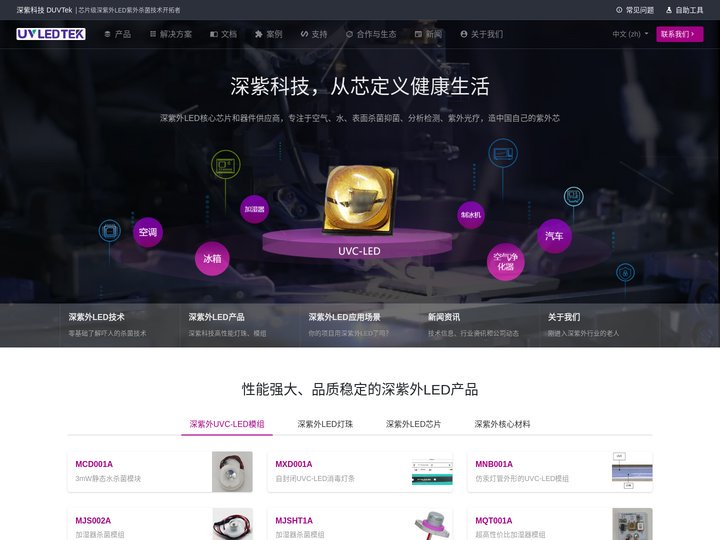Click the 仿汞灯管外形的UVC-LED模组 description
This screenshot has width=720, height=540.
[522, 478]
